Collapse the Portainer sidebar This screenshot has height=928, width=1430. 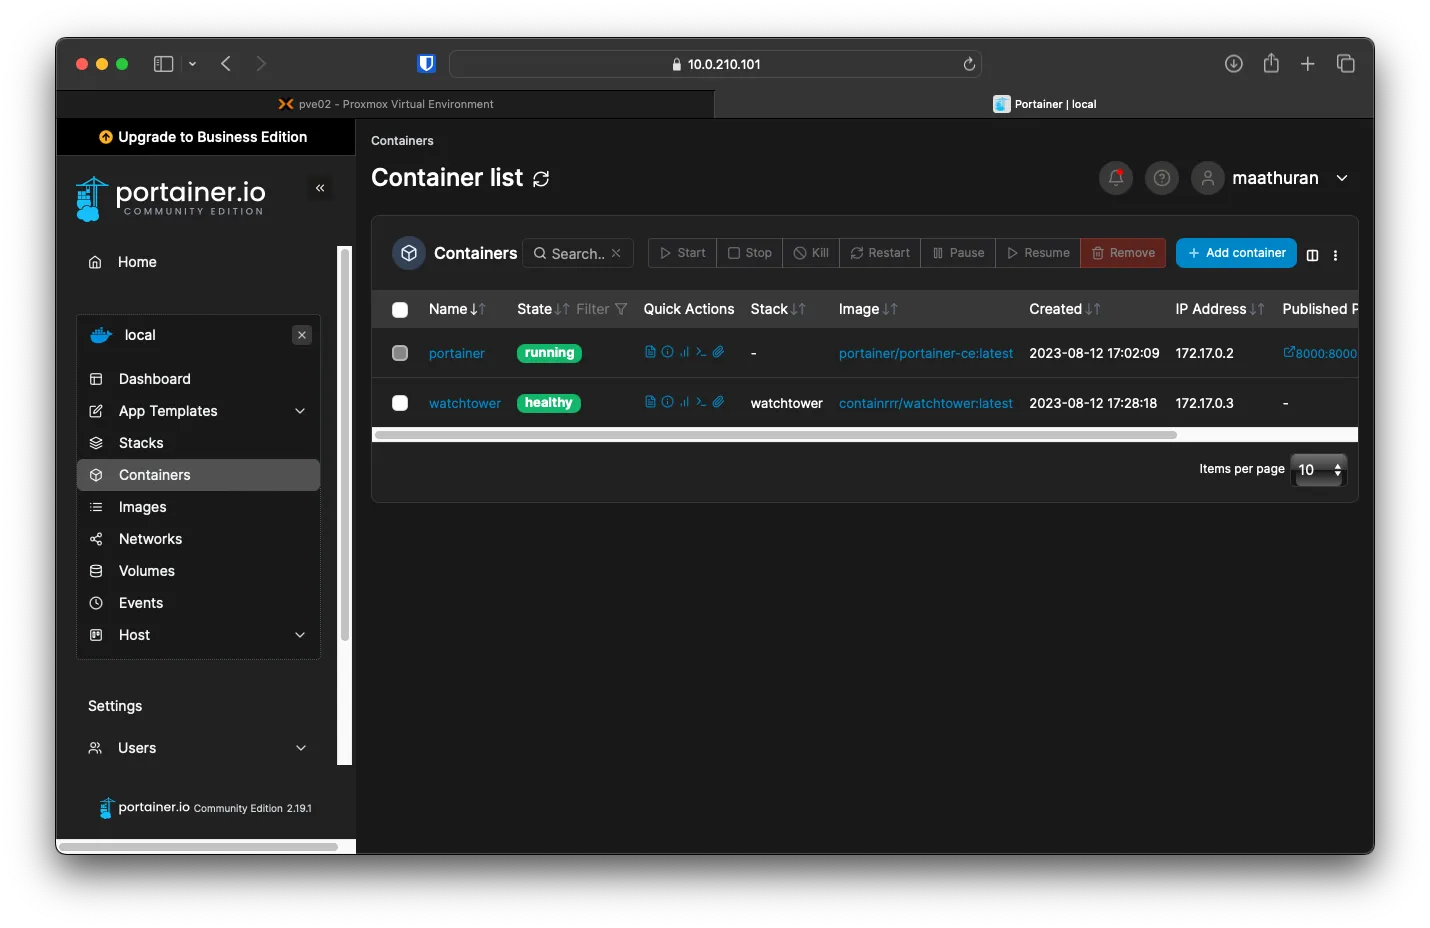coord(320,188)
